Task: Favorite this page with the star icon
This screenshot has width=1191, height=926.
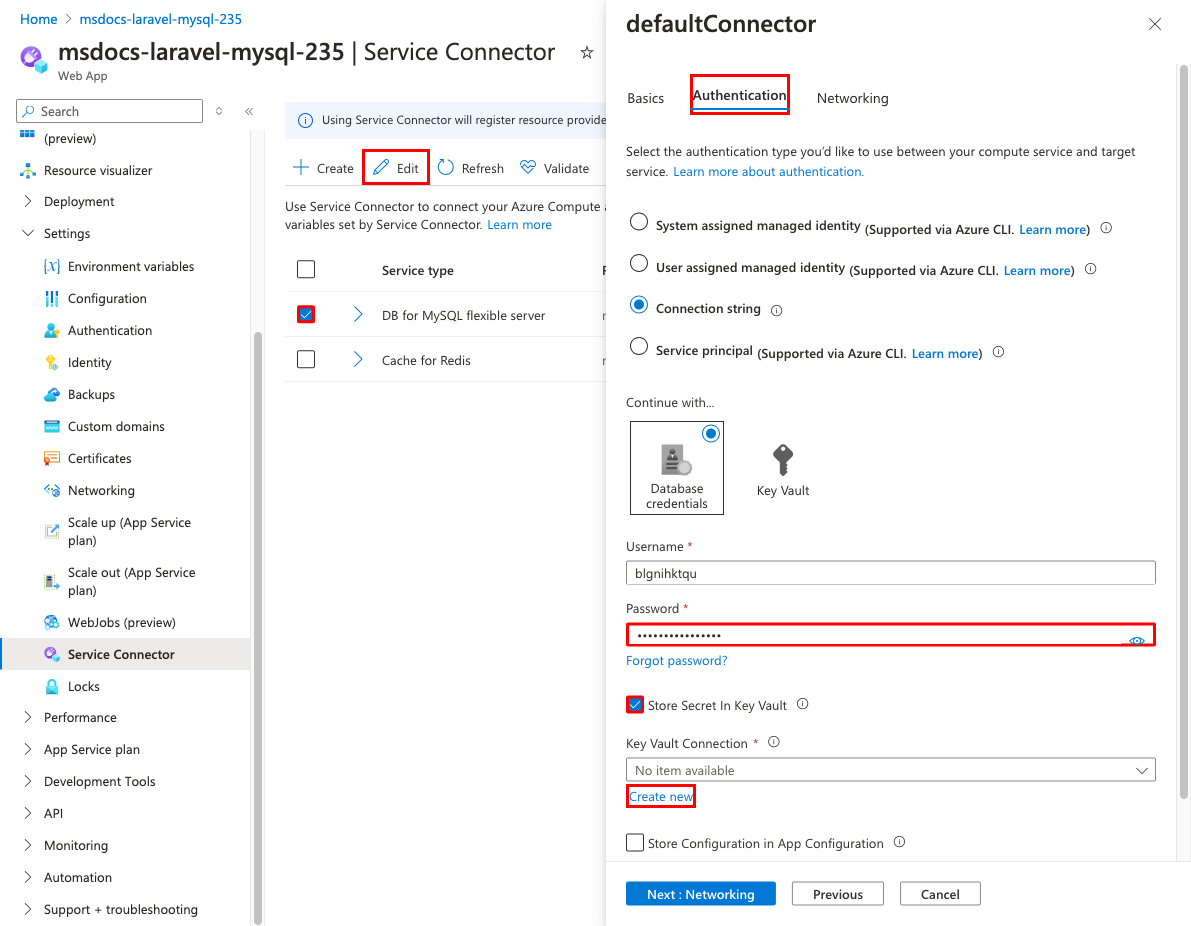Action: point(586,52)
